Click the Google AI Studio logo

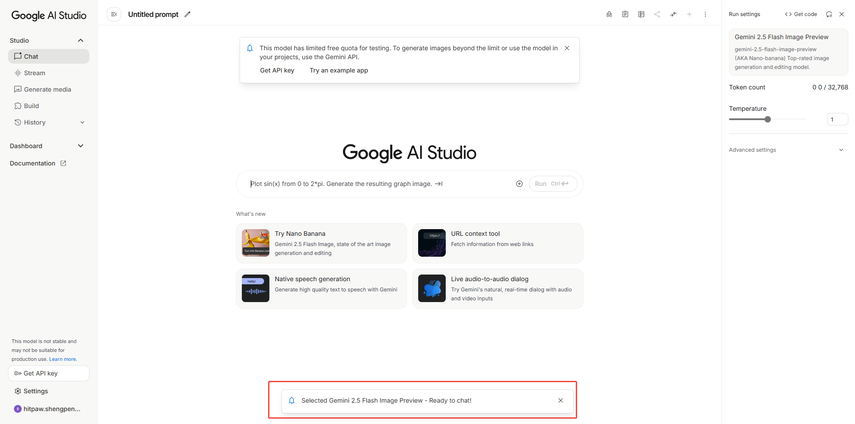point(49,16)
